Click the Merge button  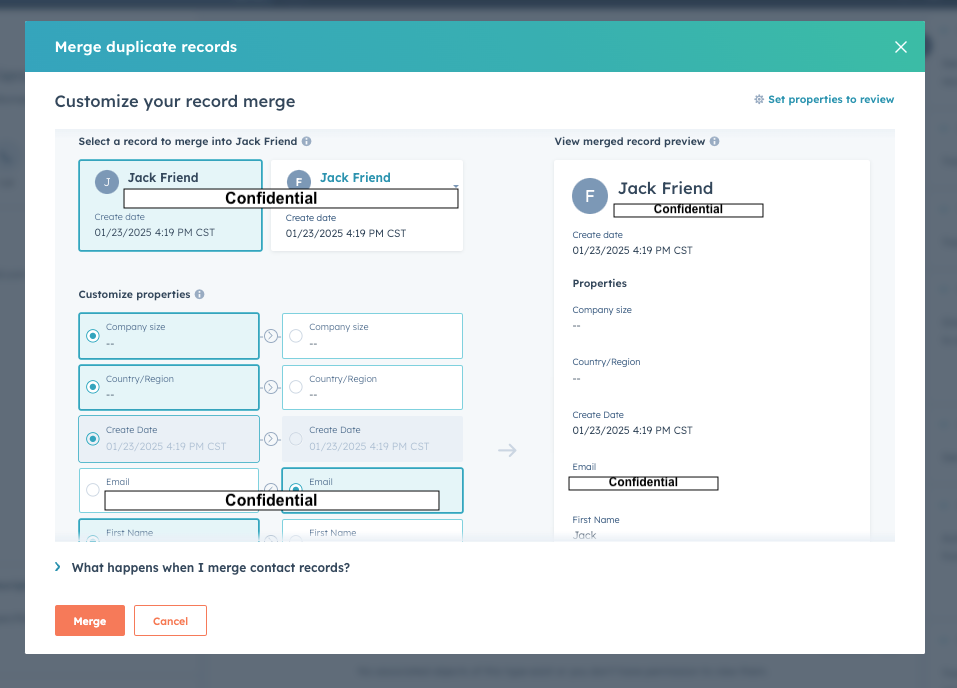(90, 621)
